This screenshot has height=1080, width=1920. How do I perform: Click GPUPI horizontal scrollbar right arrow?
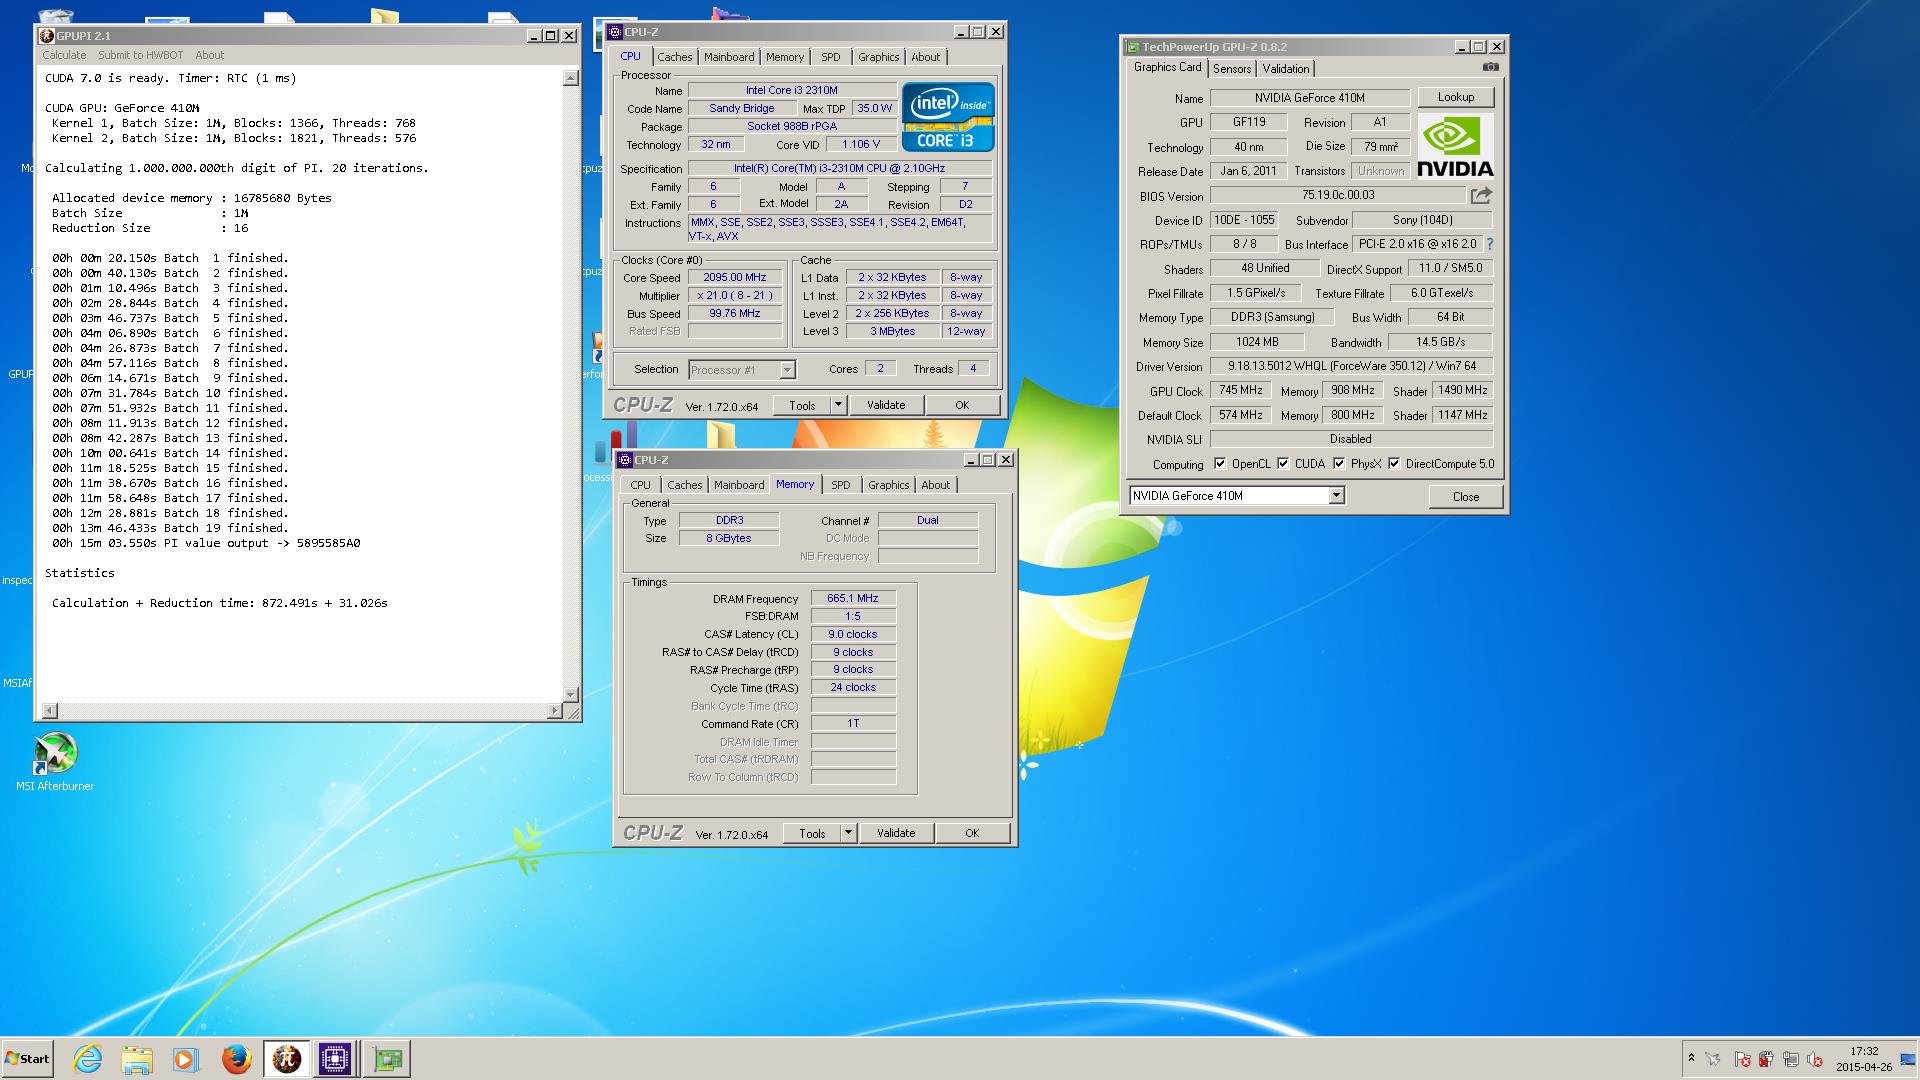(555, 711)
